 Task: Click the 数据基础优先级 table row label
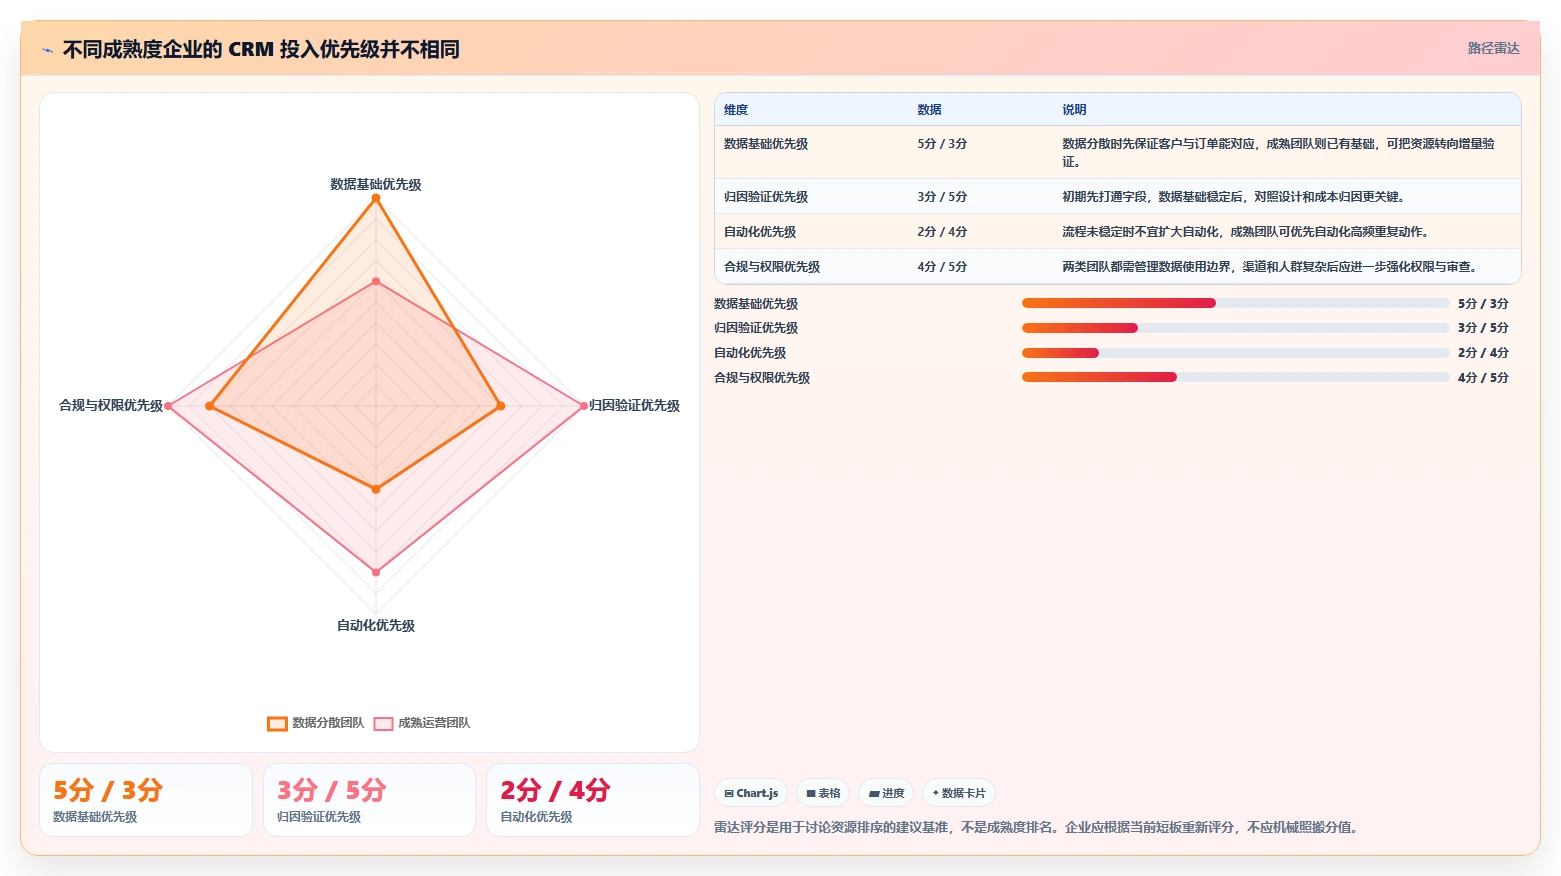tap(766, 144)
